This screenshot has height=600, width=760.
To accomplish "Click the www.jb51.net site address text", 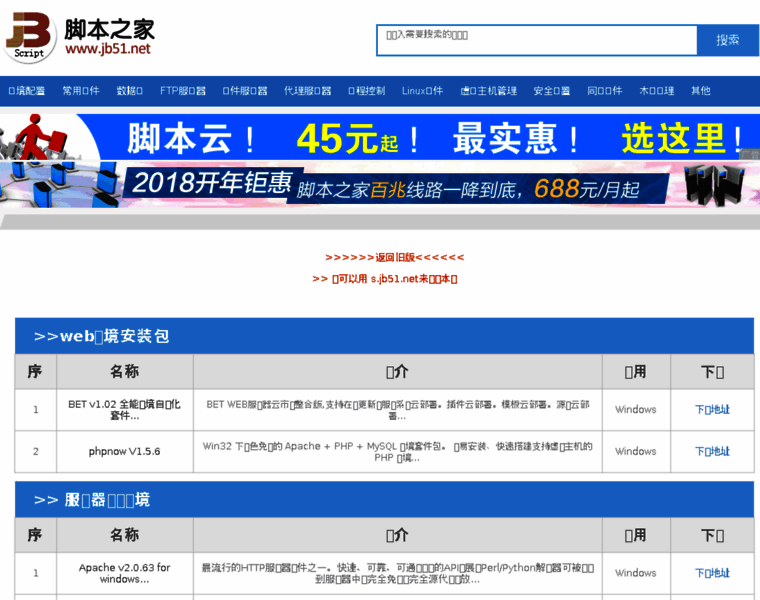I will pyautogui.click(x=108, y=49).
